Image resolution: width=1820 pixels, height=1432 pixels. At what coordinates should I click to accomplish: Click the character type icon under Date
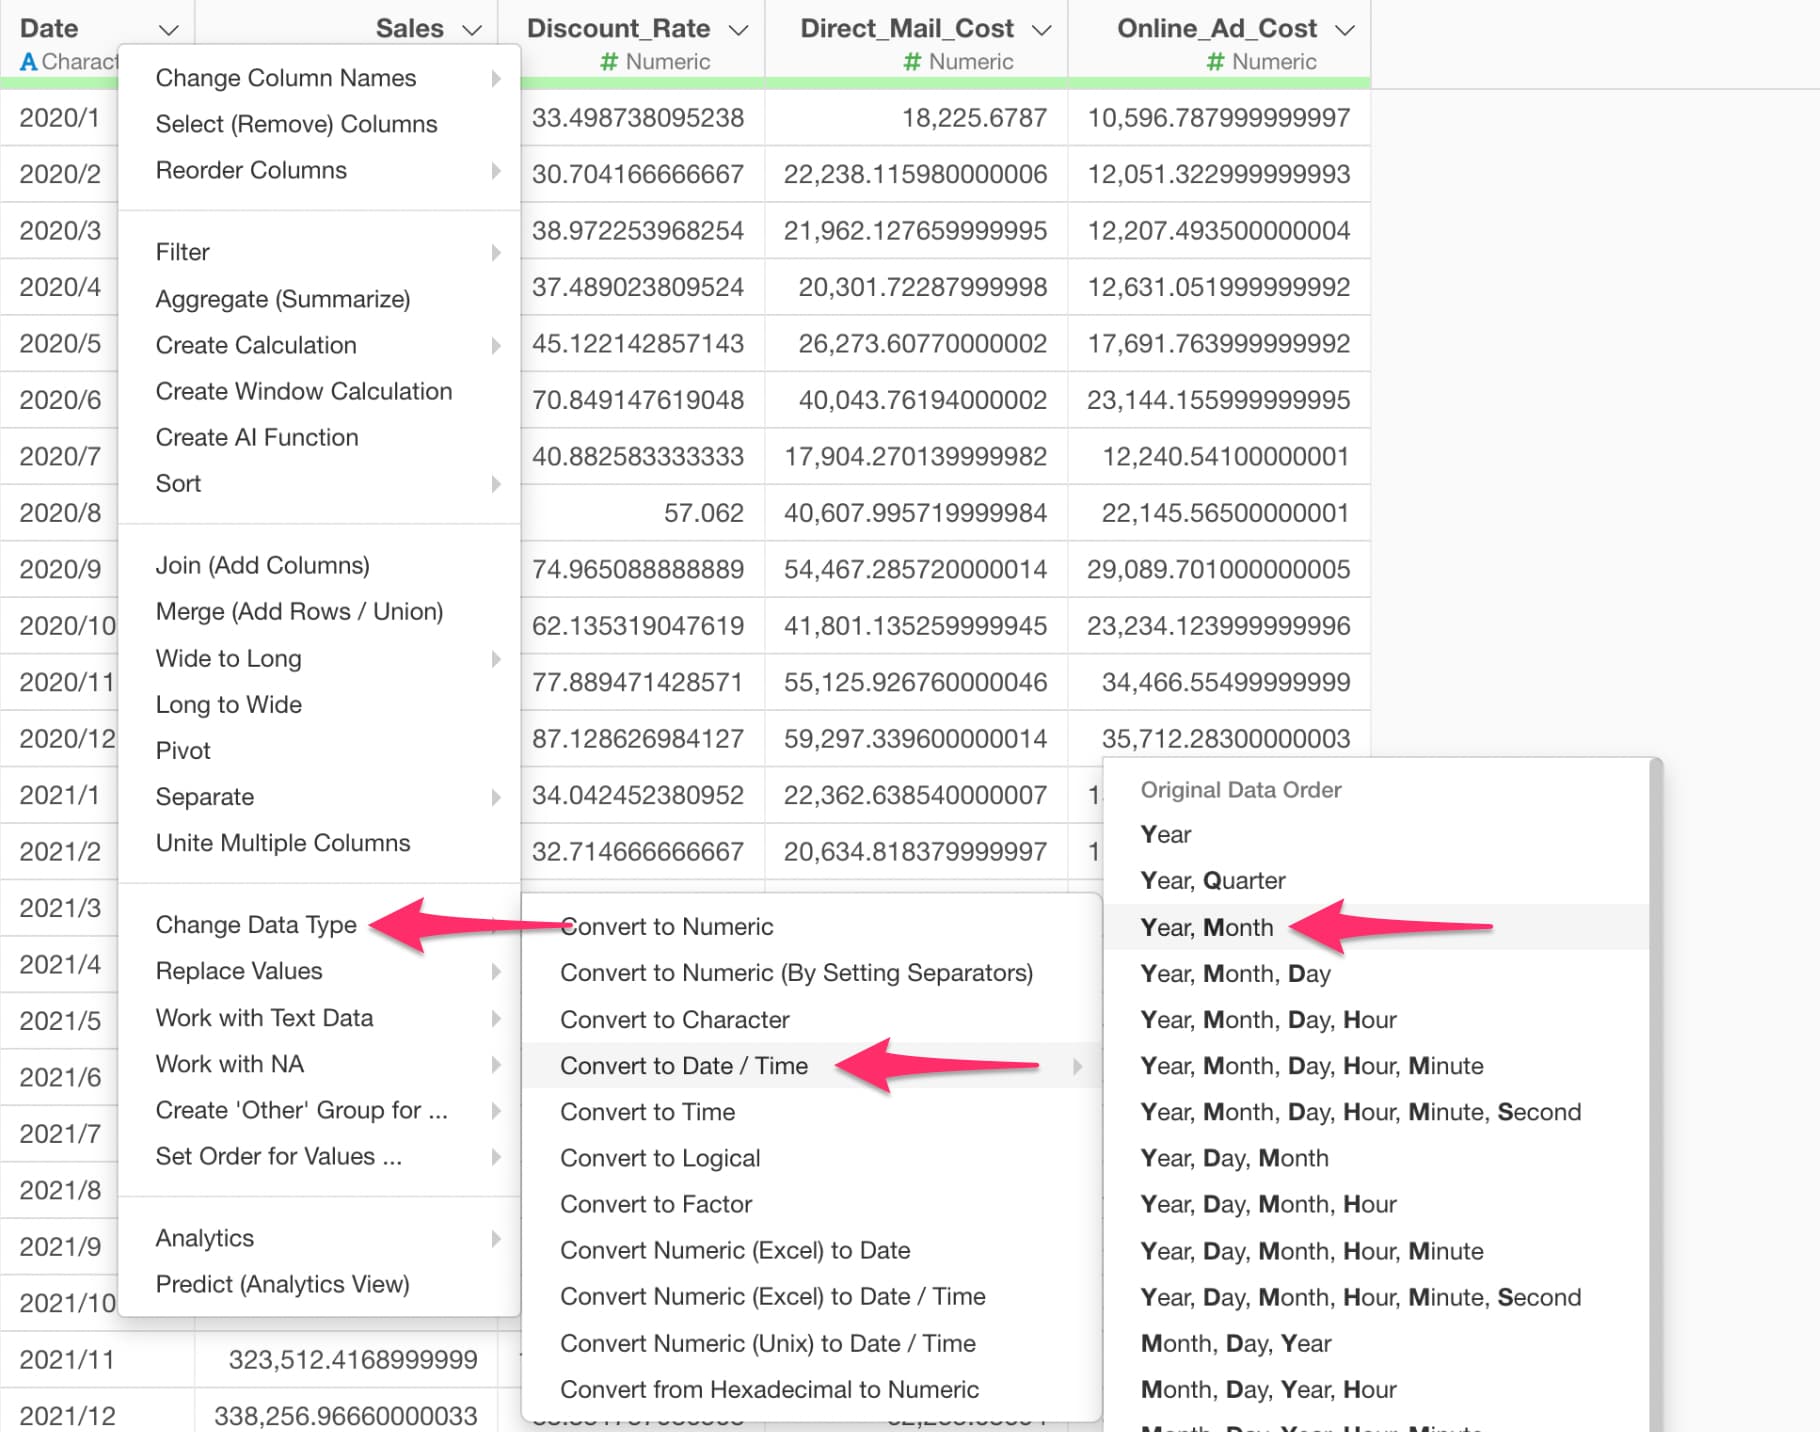coord(29,62)
